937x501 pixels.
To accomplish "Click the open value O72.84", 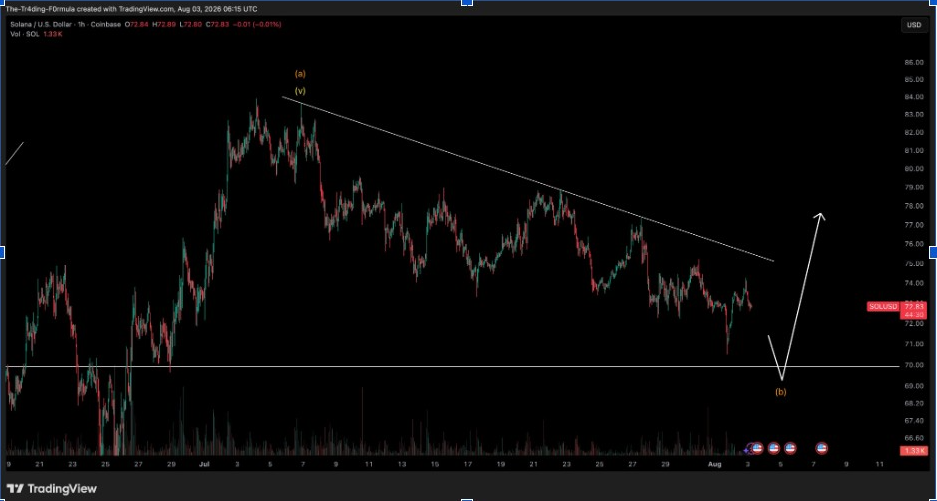I will point(137,25).
